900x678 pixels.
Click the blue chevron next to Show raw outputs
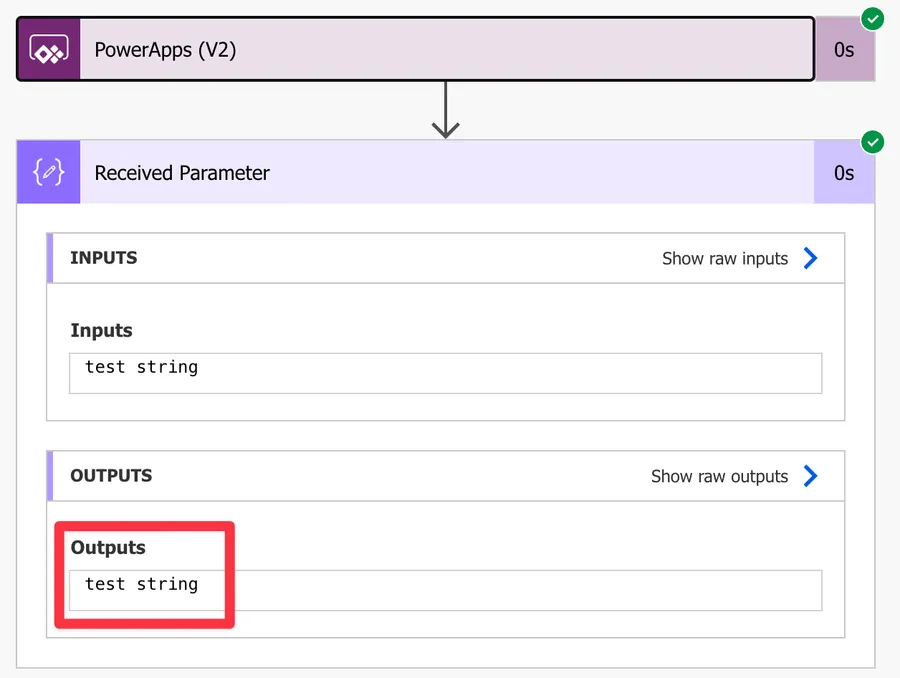point(812,476)
